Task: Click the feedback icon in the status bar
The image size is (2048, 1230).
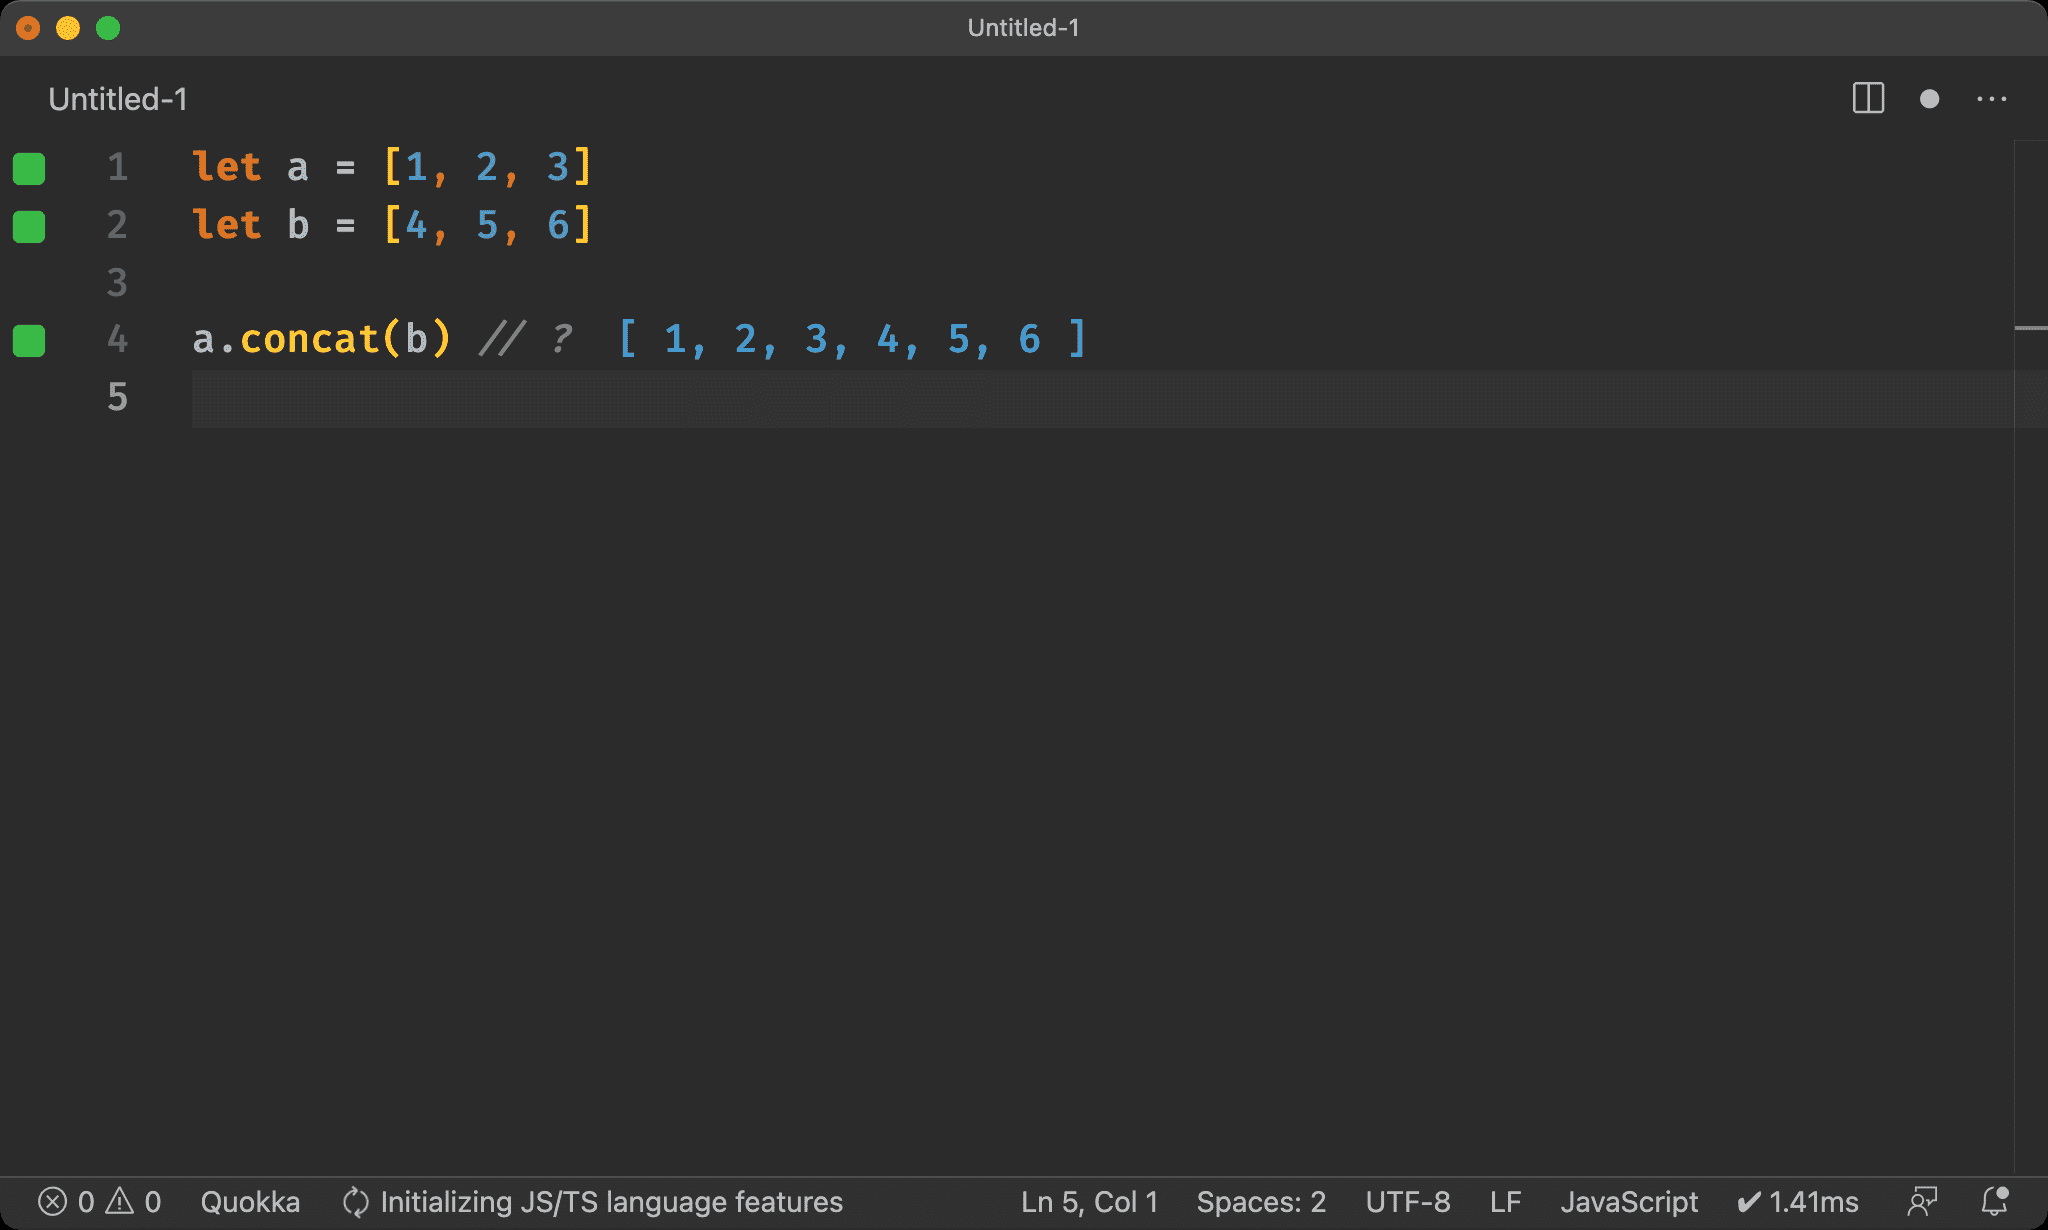Action: [x=1922, y=1201]
